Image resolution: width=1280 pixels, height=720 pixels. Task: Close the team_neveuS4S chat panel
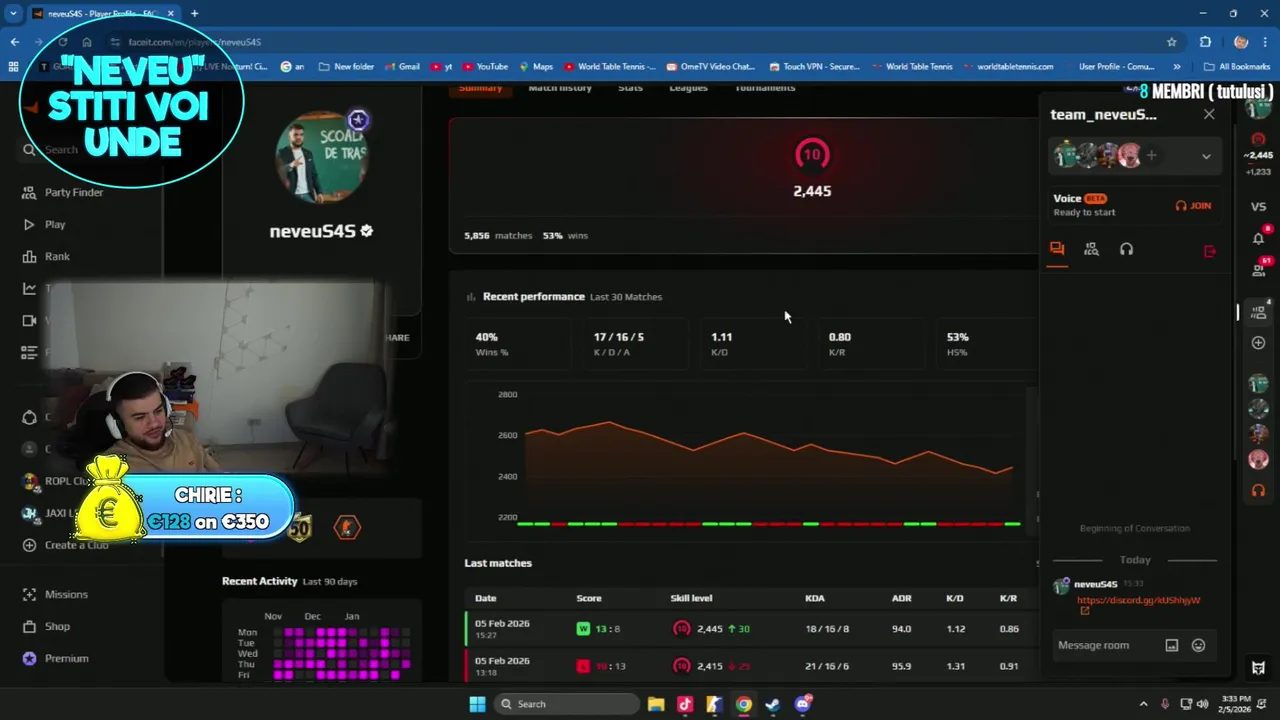click(1209, 114)
